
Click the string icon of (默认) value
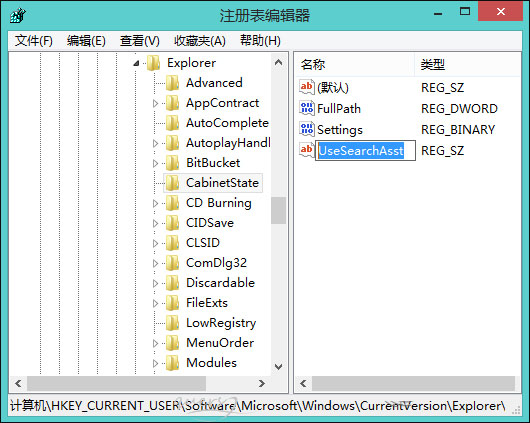tap(307, 87)
